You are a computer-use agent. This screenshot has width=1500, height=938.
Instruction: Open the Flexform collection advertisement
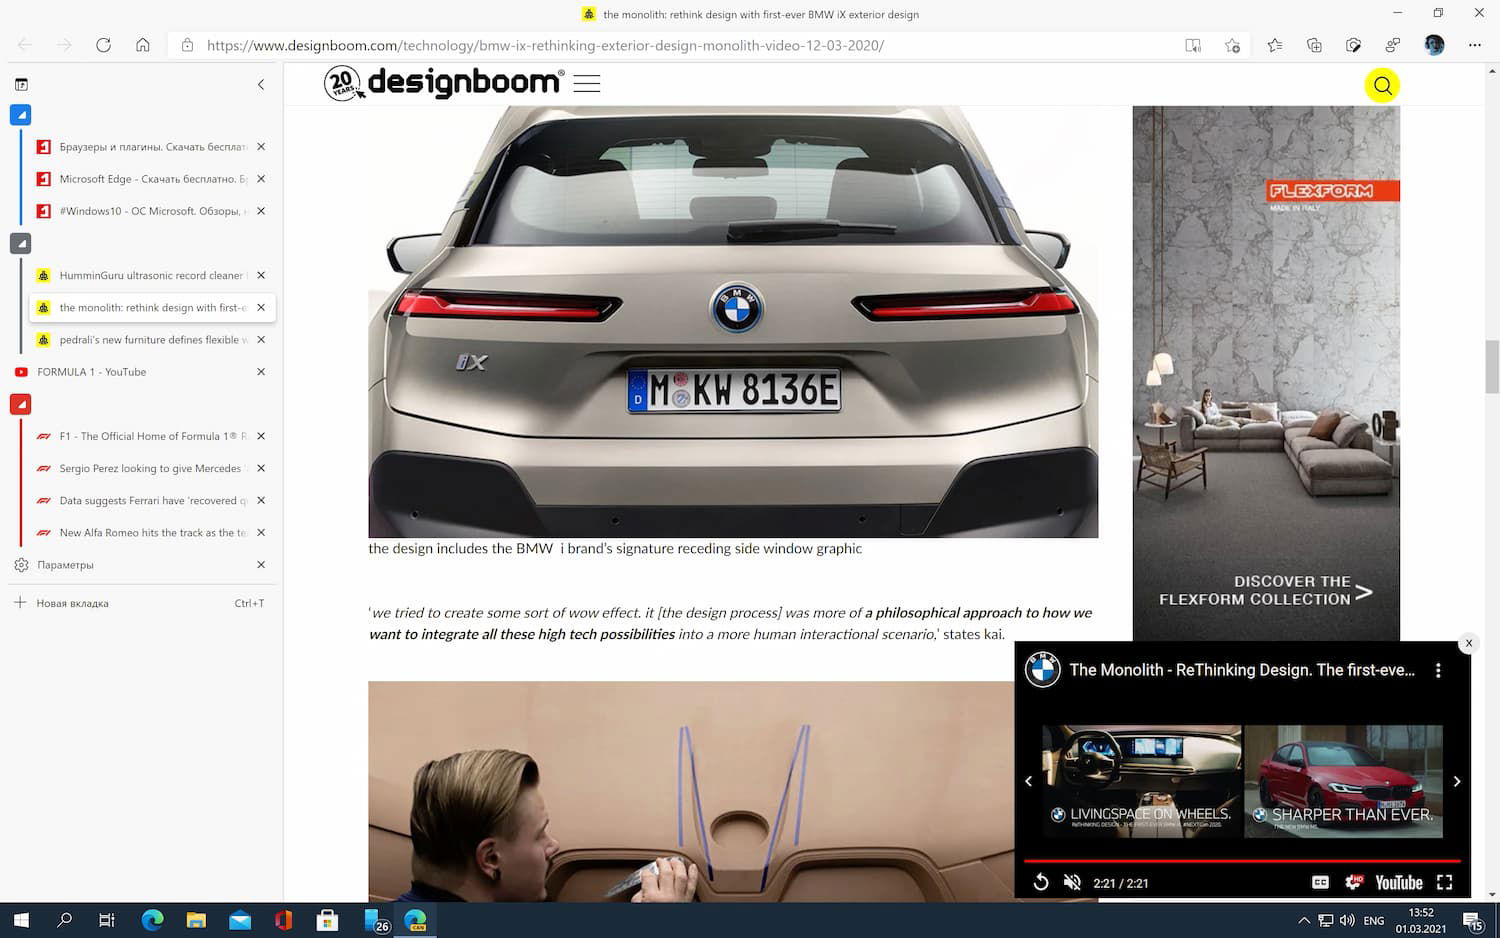click(1266, 373)
